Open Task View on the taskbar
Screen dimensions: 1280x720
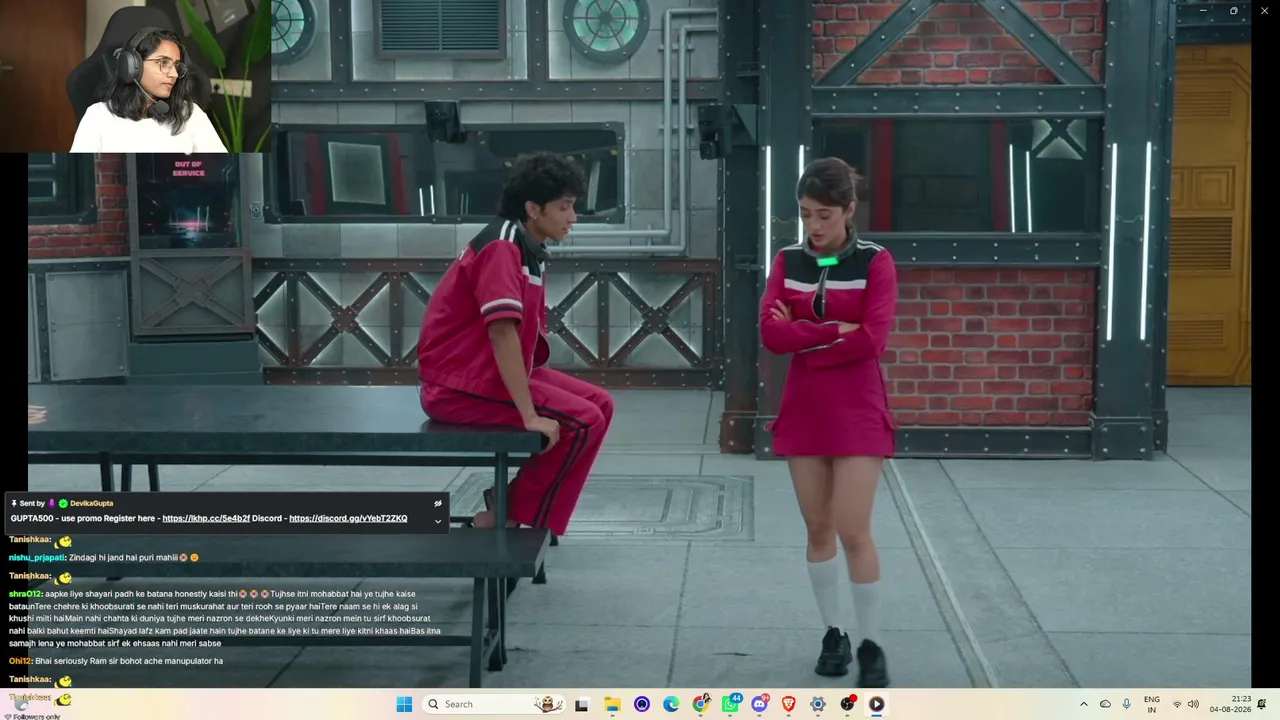(x=581, y=704)
